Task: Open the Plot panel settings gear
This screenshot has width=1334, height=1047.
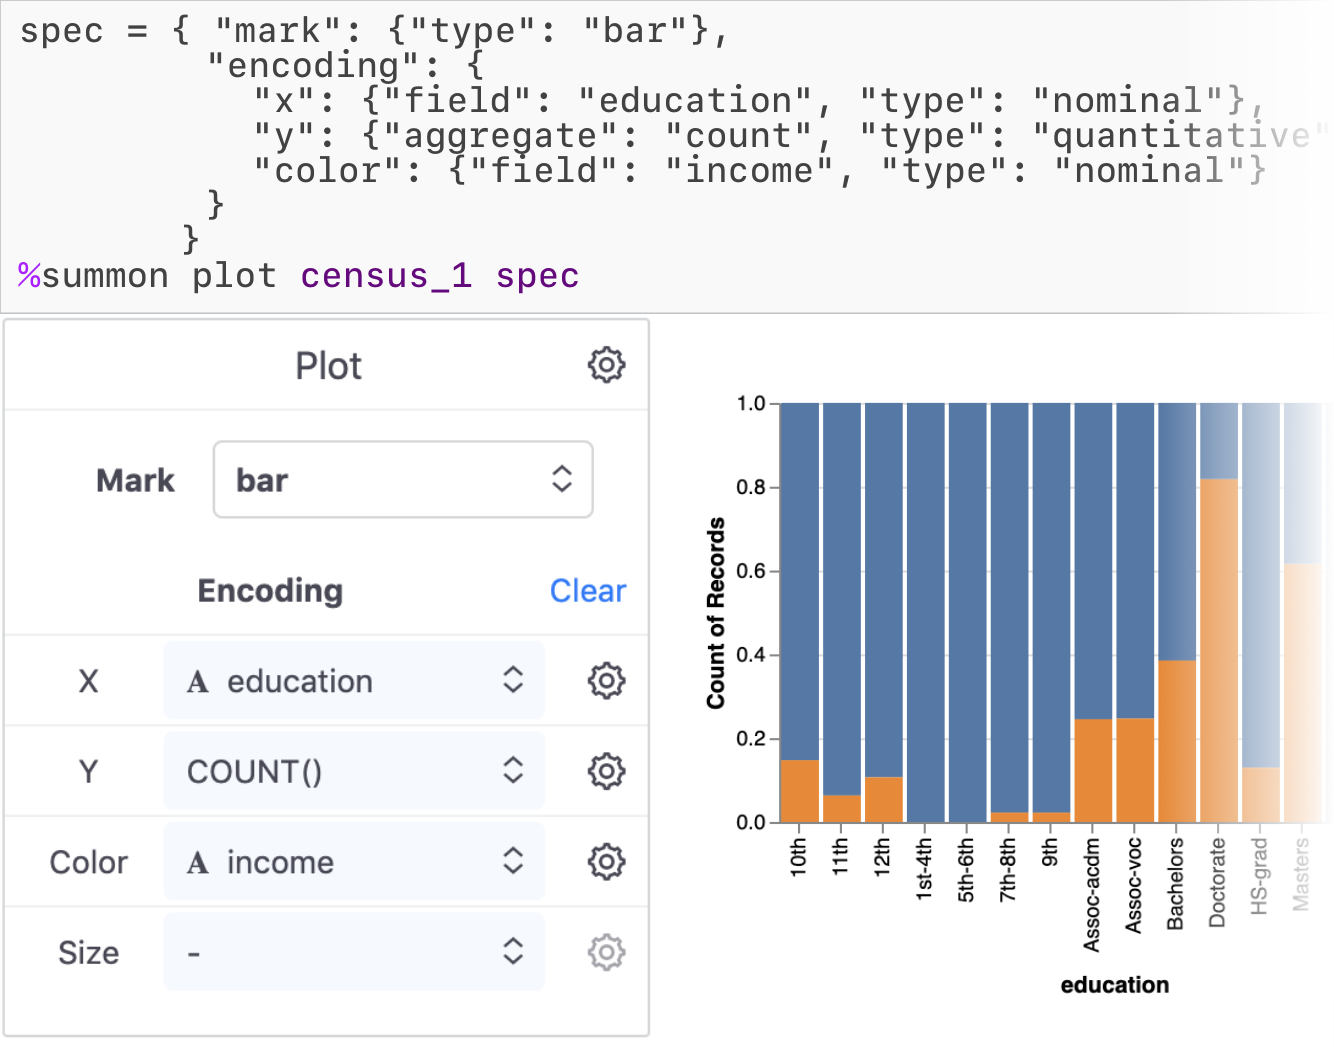Action: [x=606, y=365]
